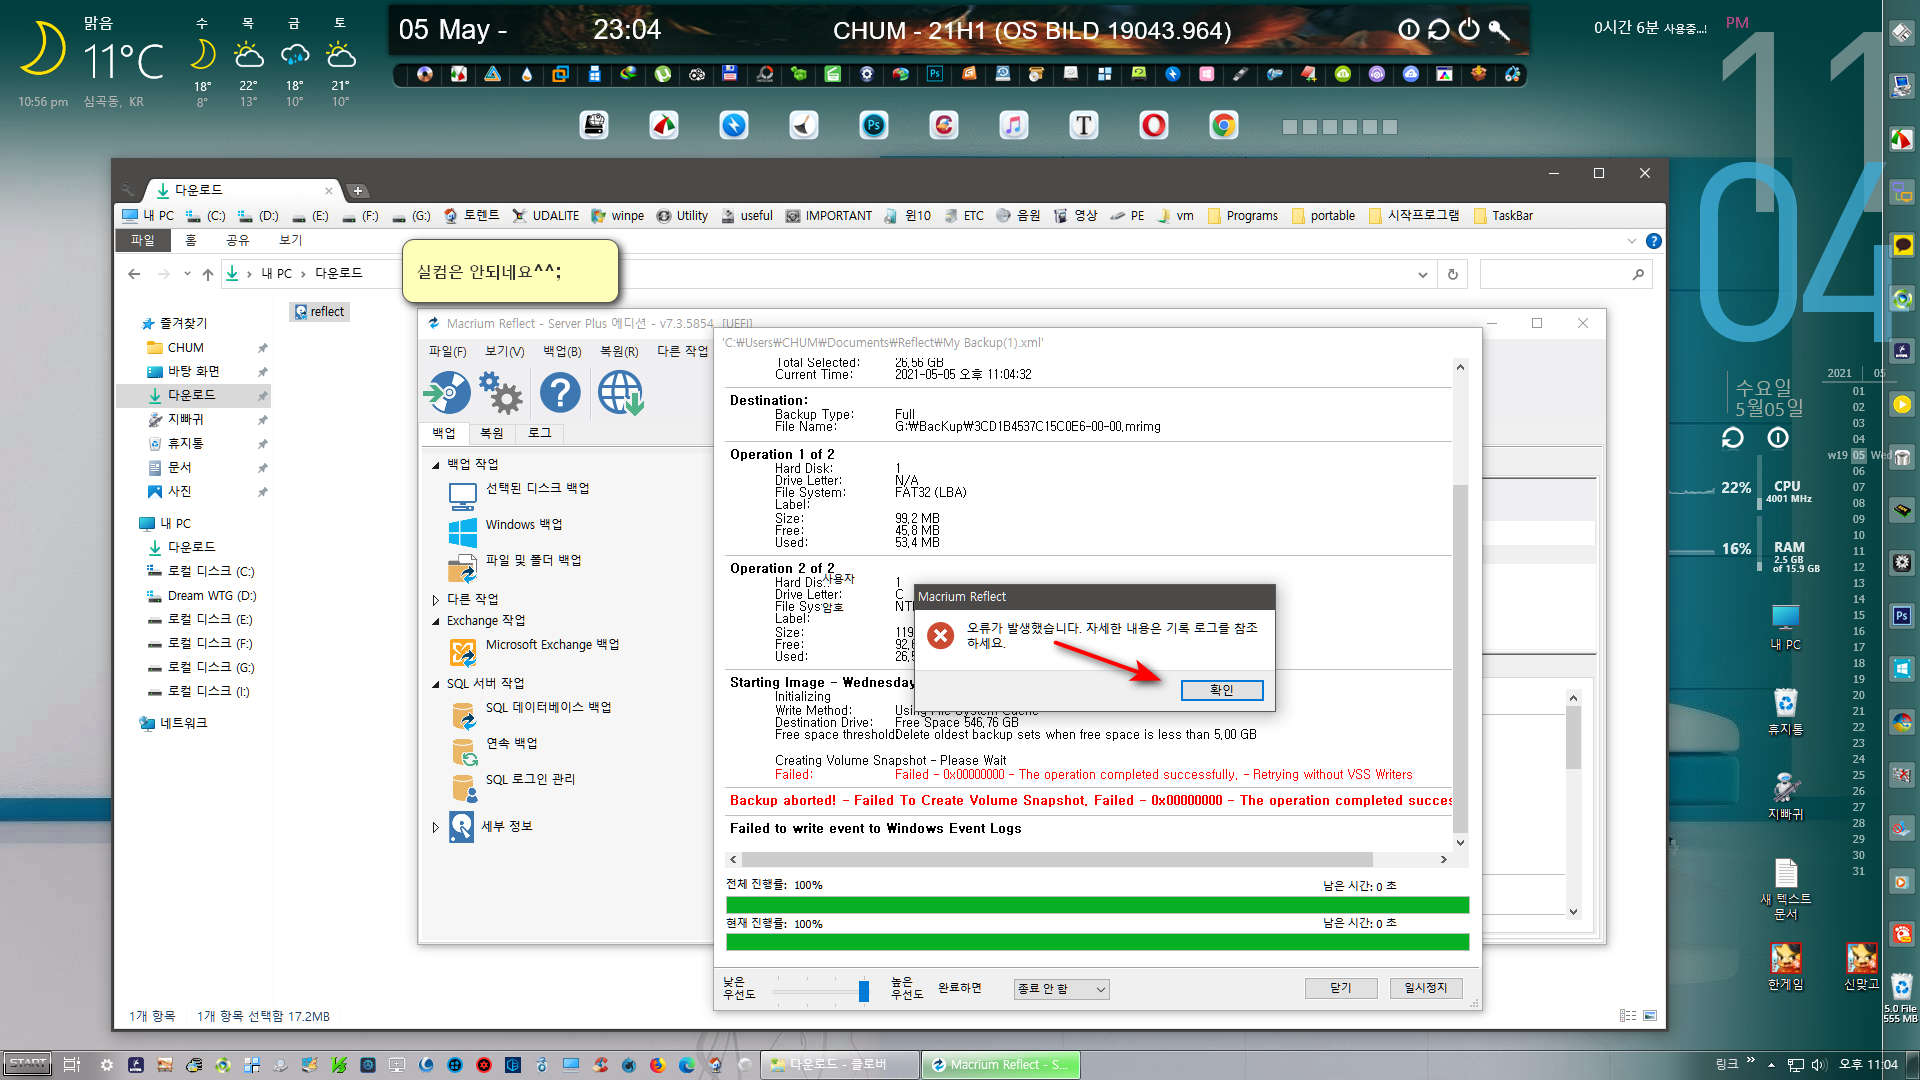The width and height of the screenshot is (1920, 1080).
Task: Click the Explorer search box
Action: point(1565,274)
